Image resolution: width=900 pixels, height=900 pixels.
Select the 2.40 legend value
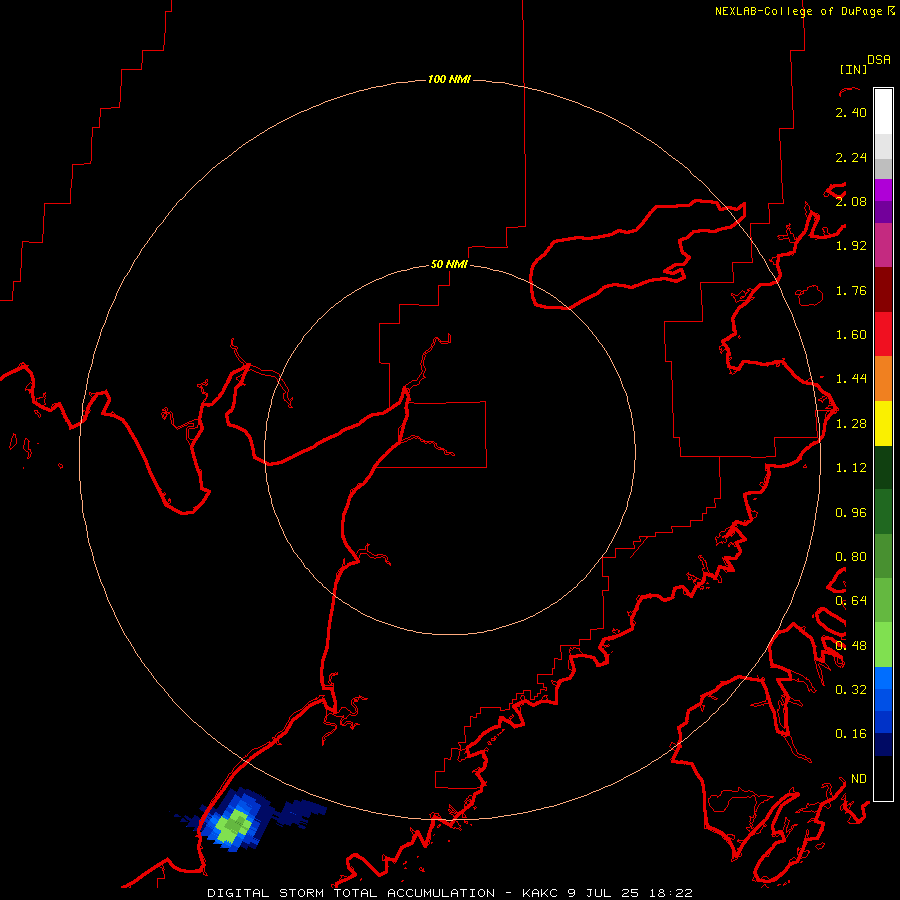click(x=851, y=112)
